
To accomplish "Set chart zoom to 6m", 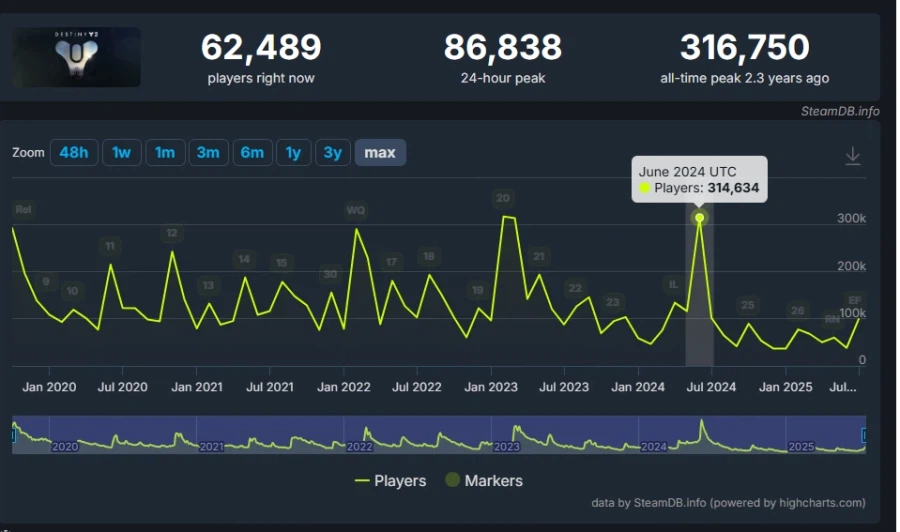I will (252, 153).
